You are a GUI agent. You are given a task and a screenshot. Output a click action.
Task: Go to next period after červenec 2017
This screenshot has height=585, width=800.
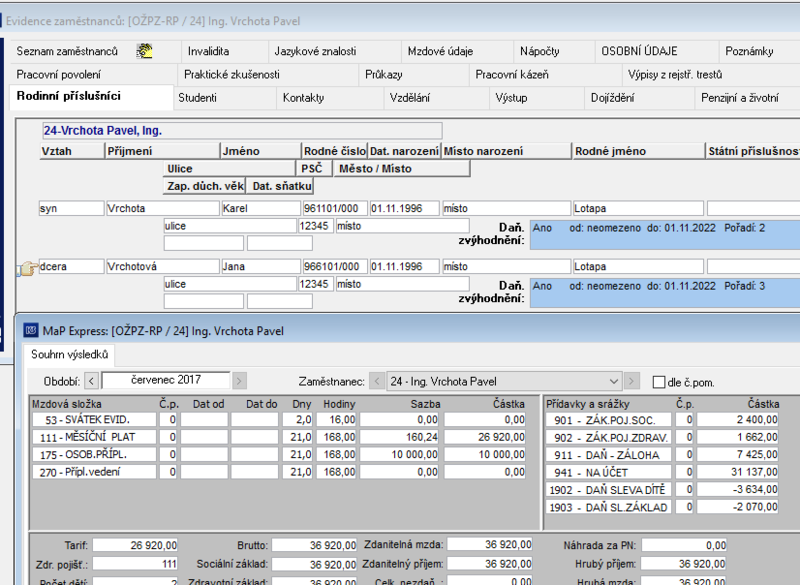(239, 381)
